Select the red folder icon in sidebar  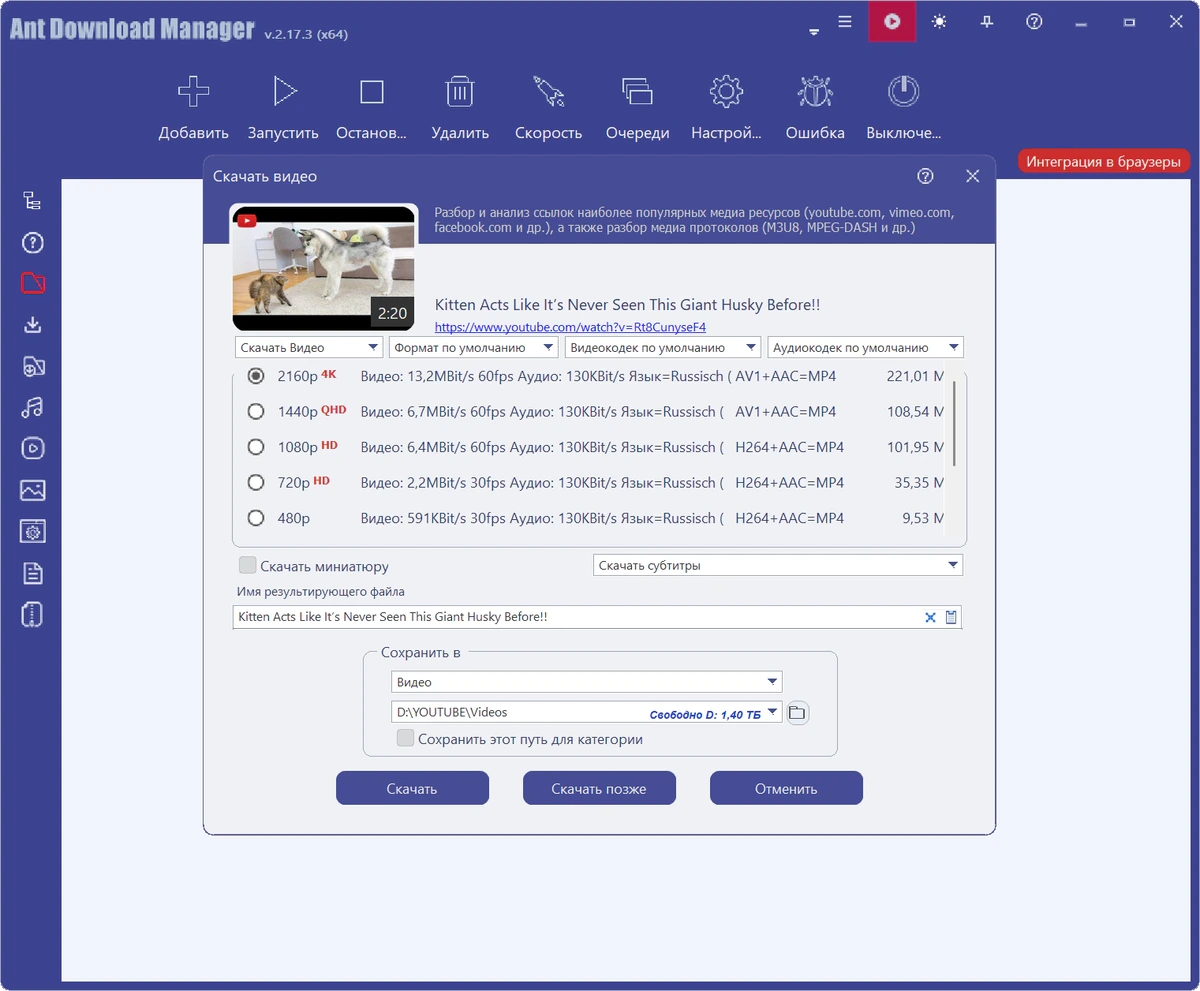(x=33, y=283)
